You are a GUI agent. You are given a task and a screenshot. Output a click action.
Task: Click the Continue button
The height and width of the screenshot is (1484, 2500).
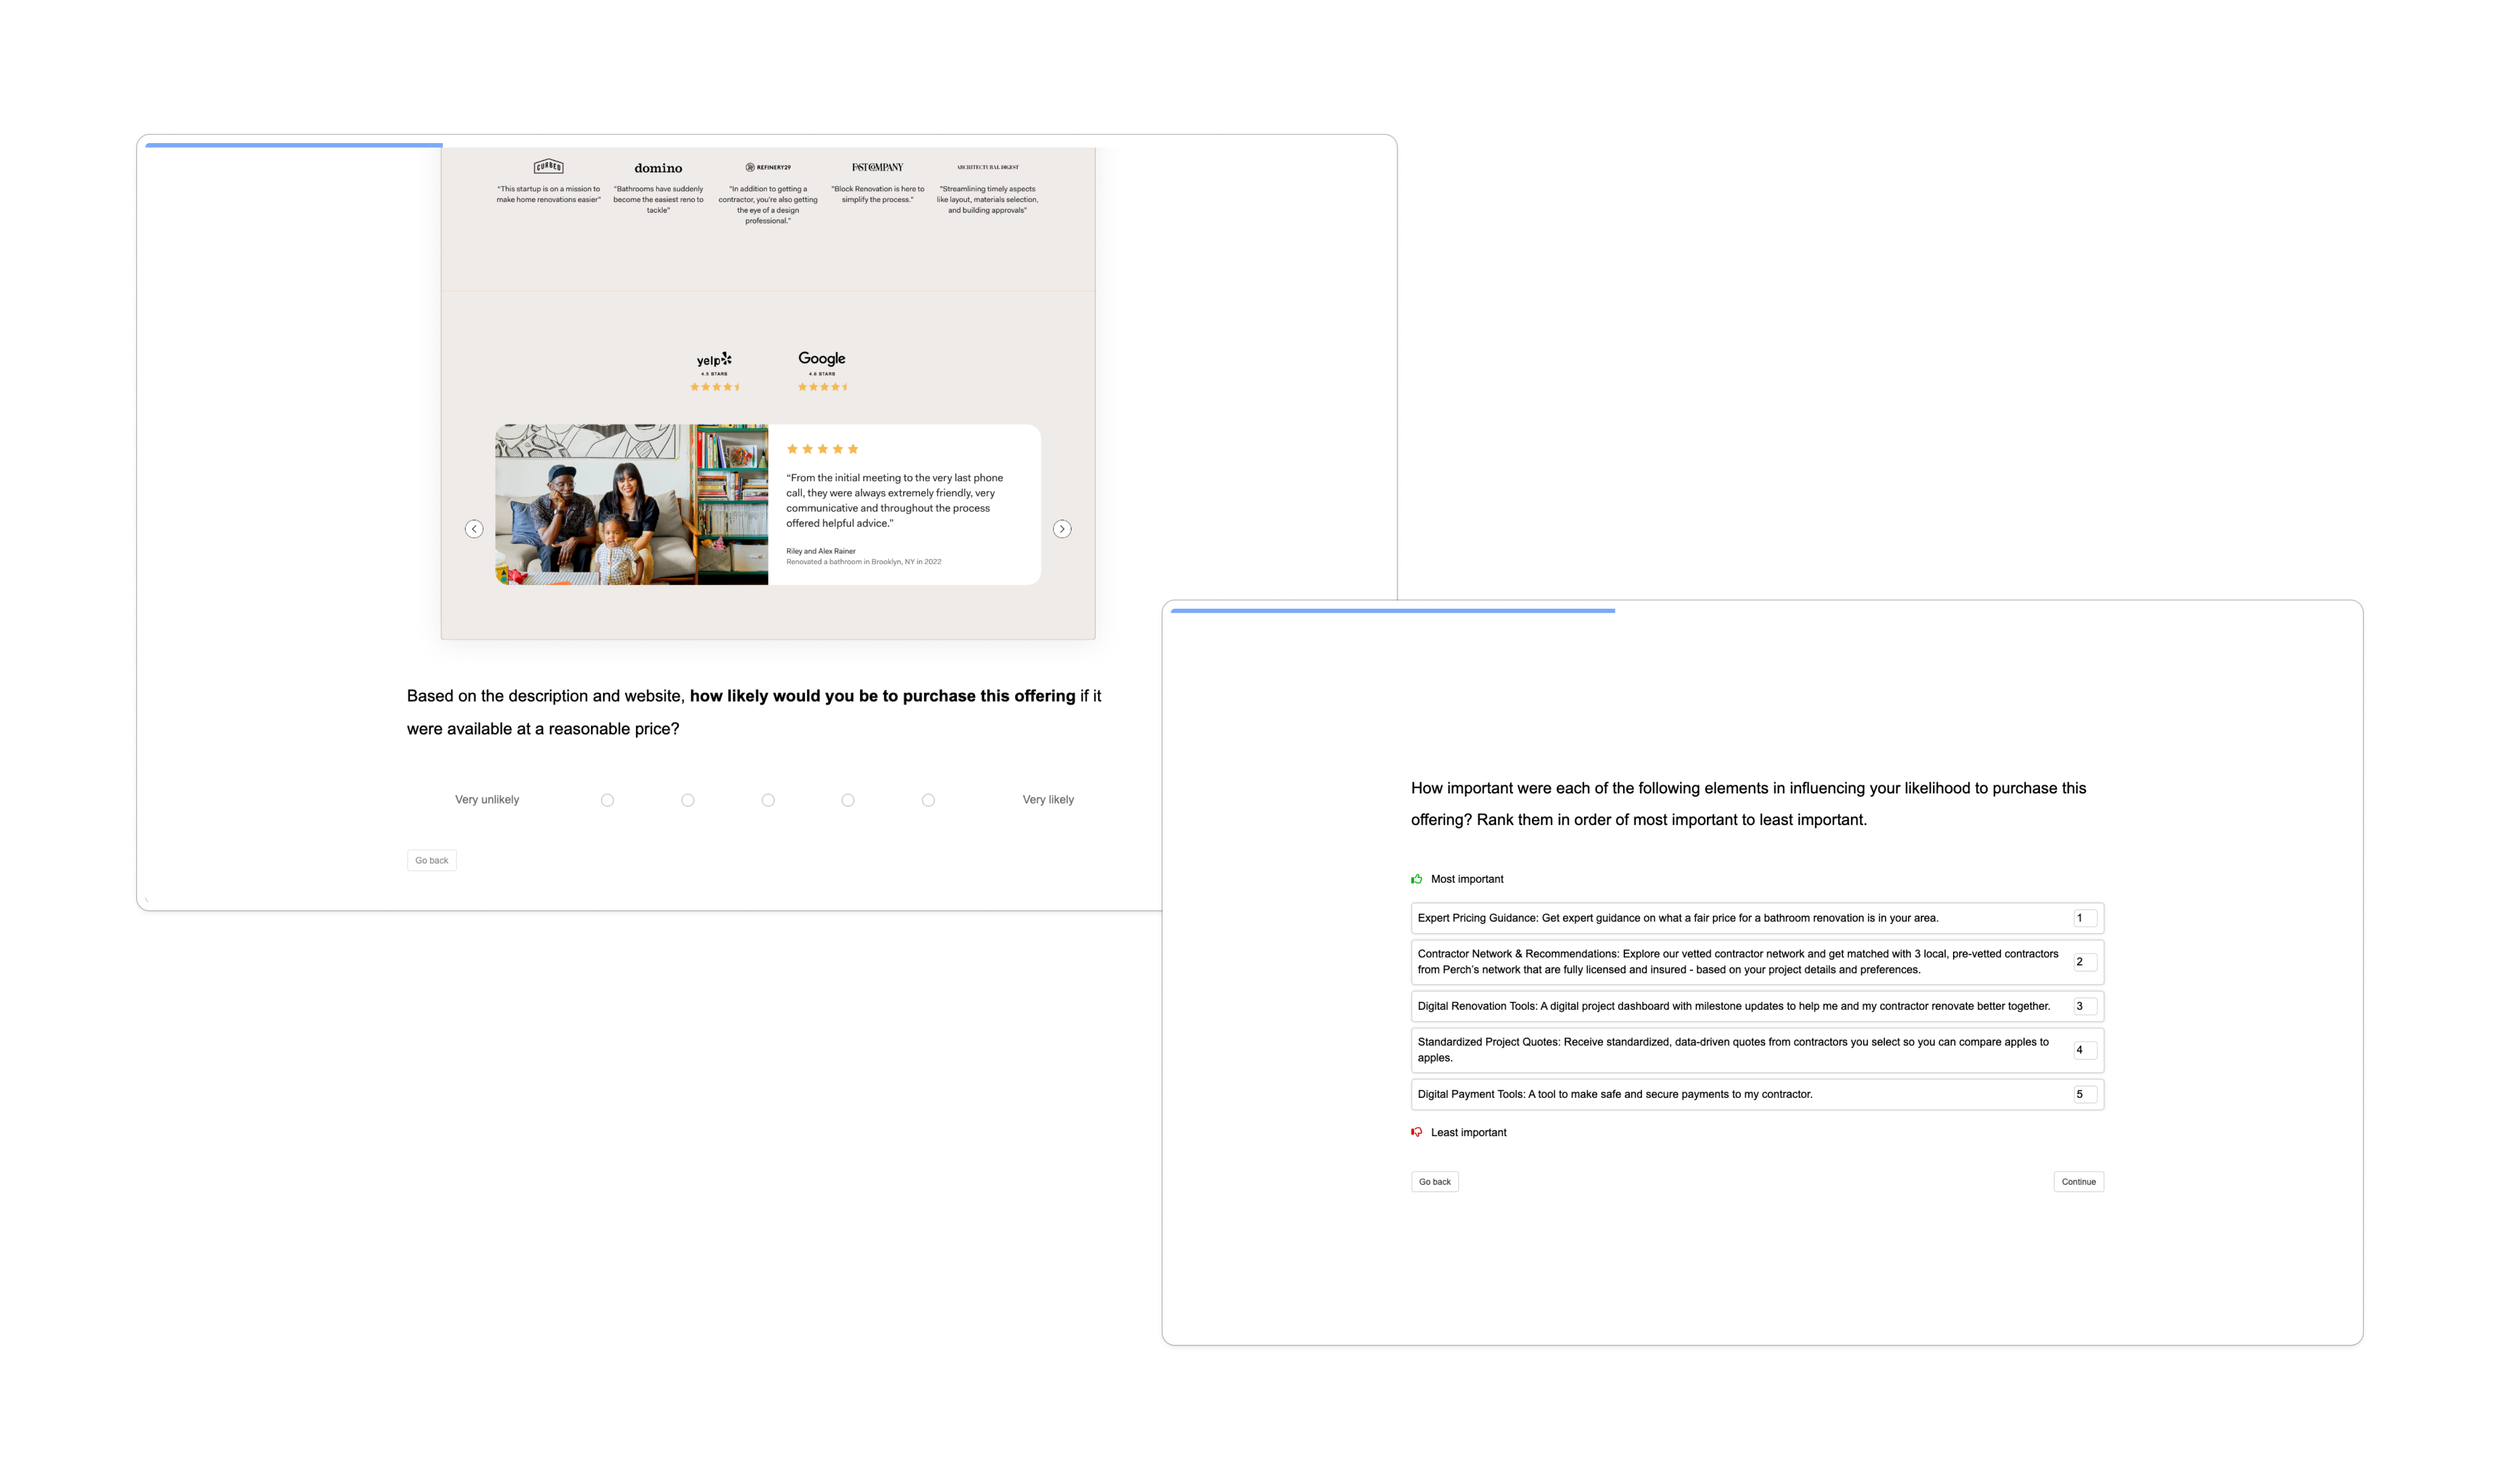tap(2078, 1182)
